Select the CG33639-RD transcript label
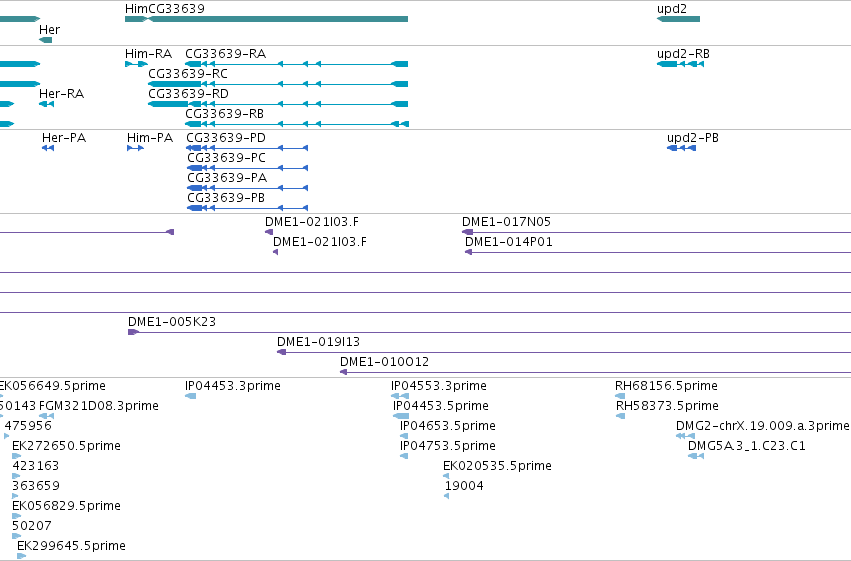Image resolution: width=851 pixels, height=561 pixels. [x=188, y=94]
